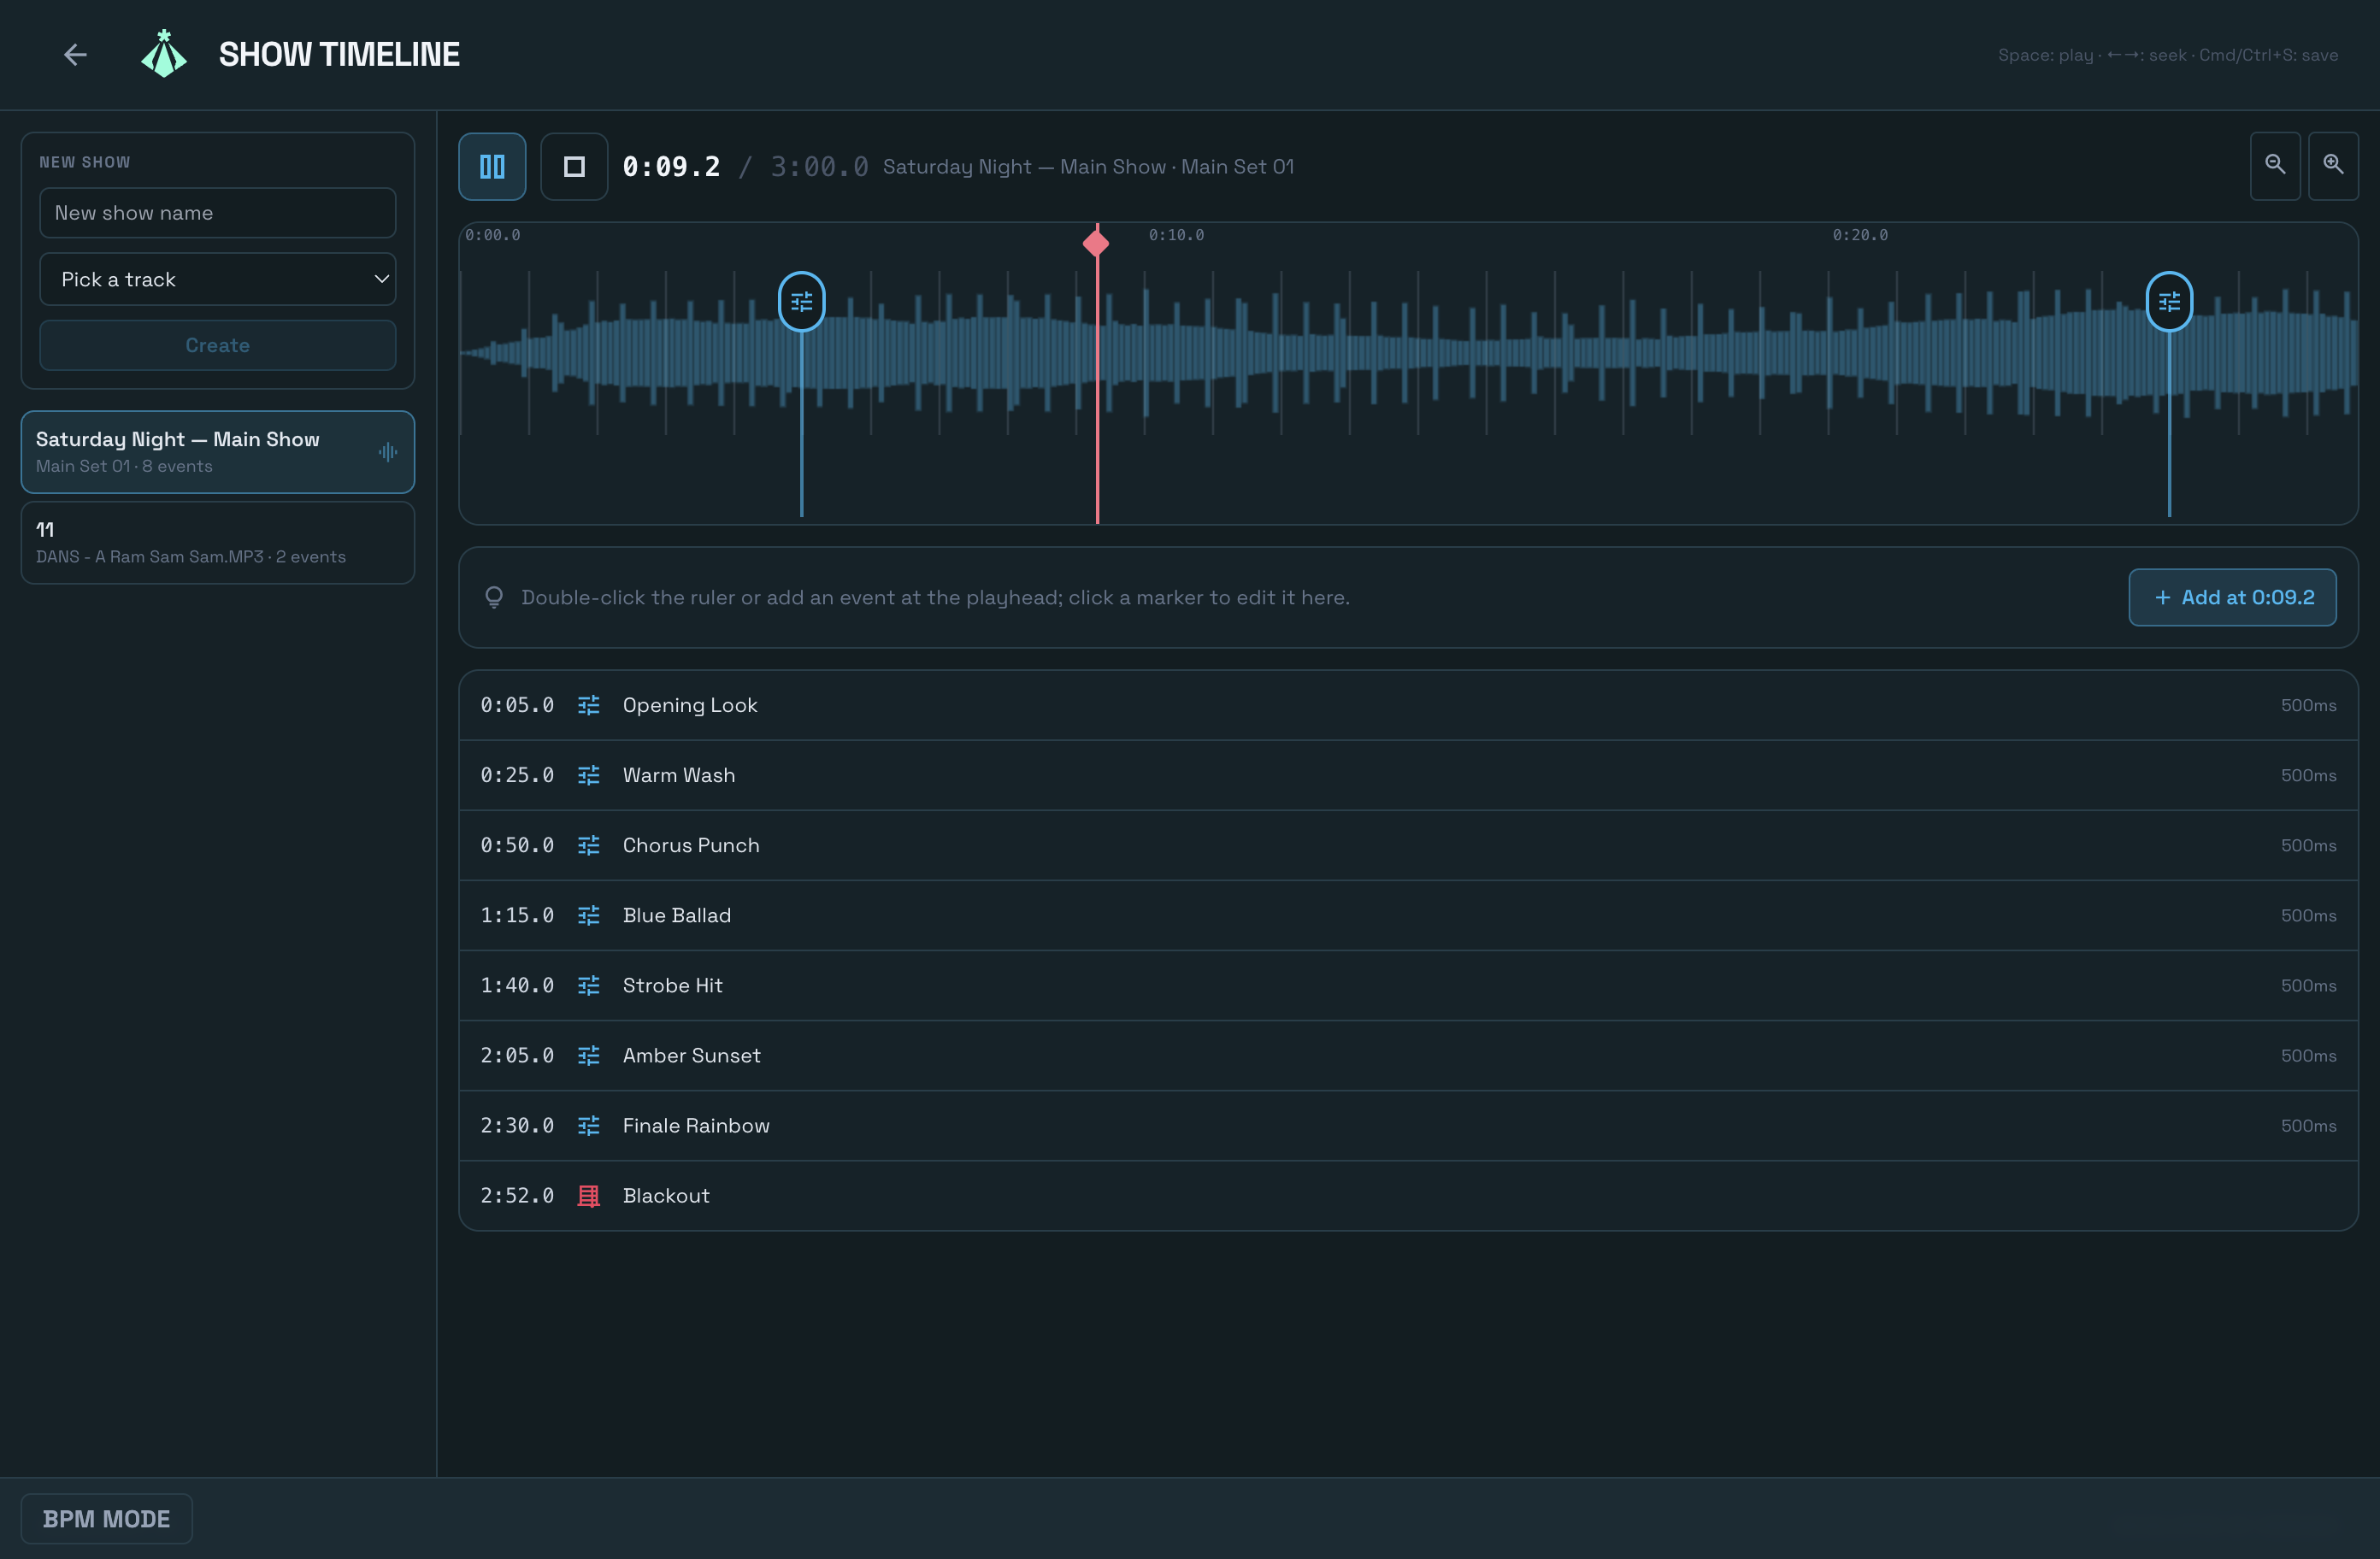The image size is (2380, 1559).
Task: Go back using the arrow icon
Action: pyautogui.click(x=75, y=55)
